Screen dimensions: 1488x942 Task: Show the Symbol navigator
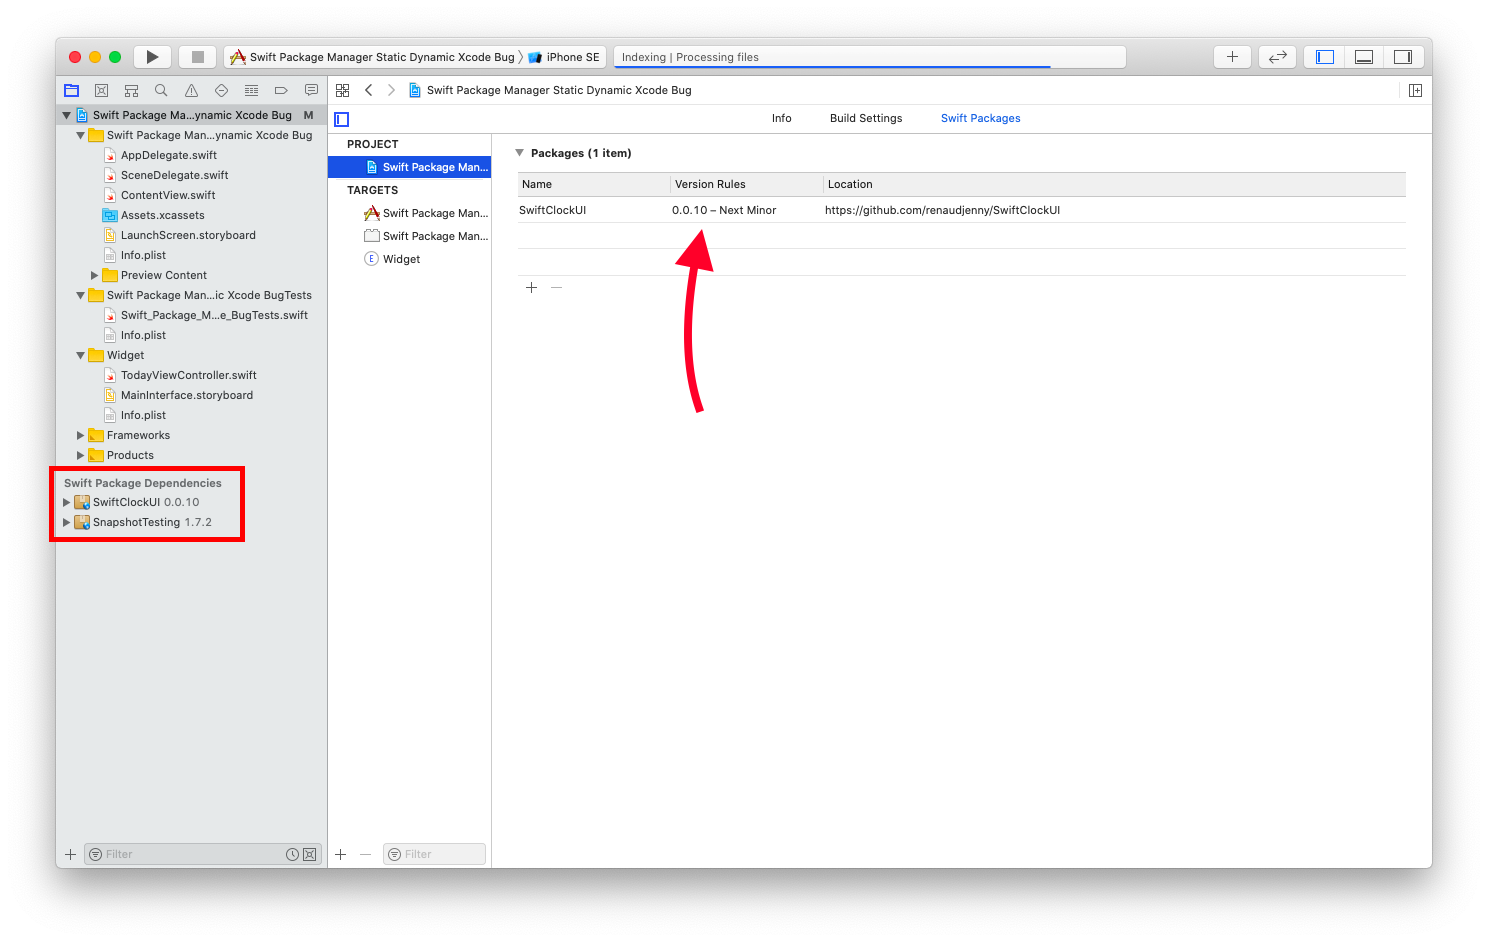pyautogui.click(x=131, y=90)
